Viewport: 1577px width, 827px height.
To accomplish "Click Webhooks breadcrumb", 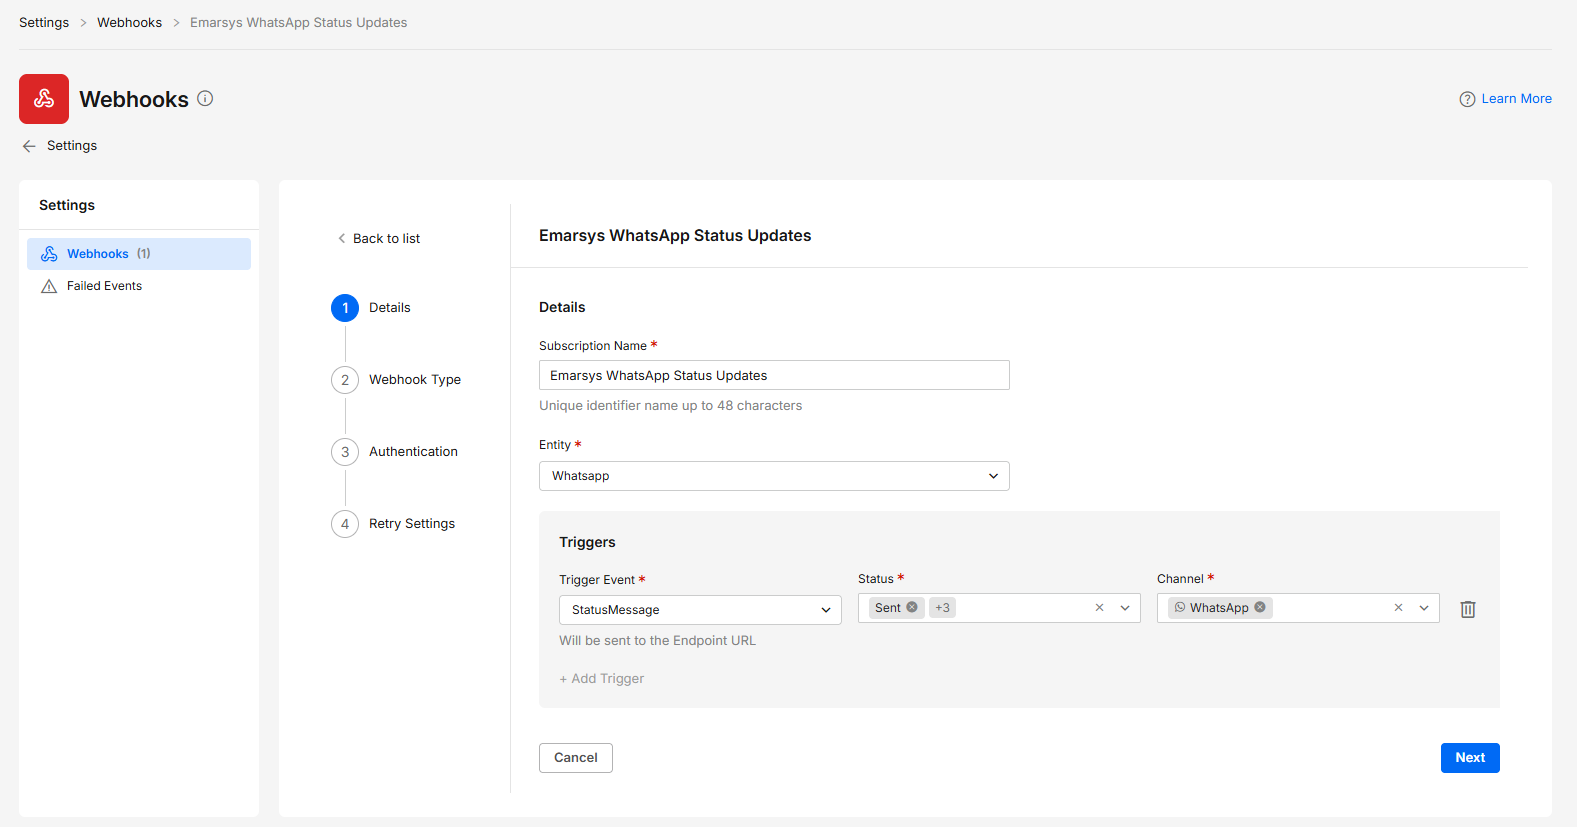I will (129, 23).
